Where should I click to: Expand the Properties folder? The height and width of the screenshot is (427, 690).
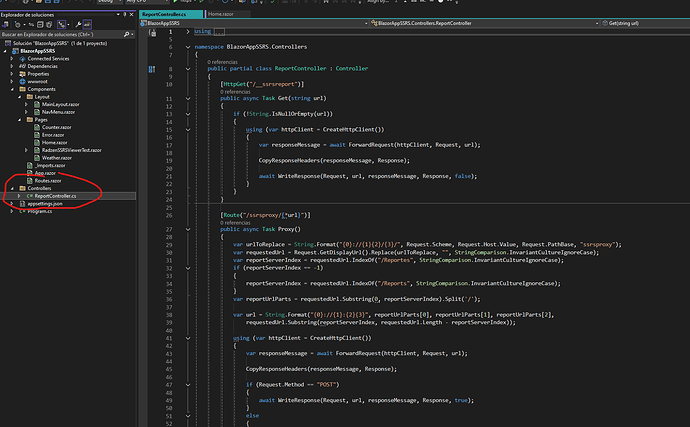(x=12, y=74)
